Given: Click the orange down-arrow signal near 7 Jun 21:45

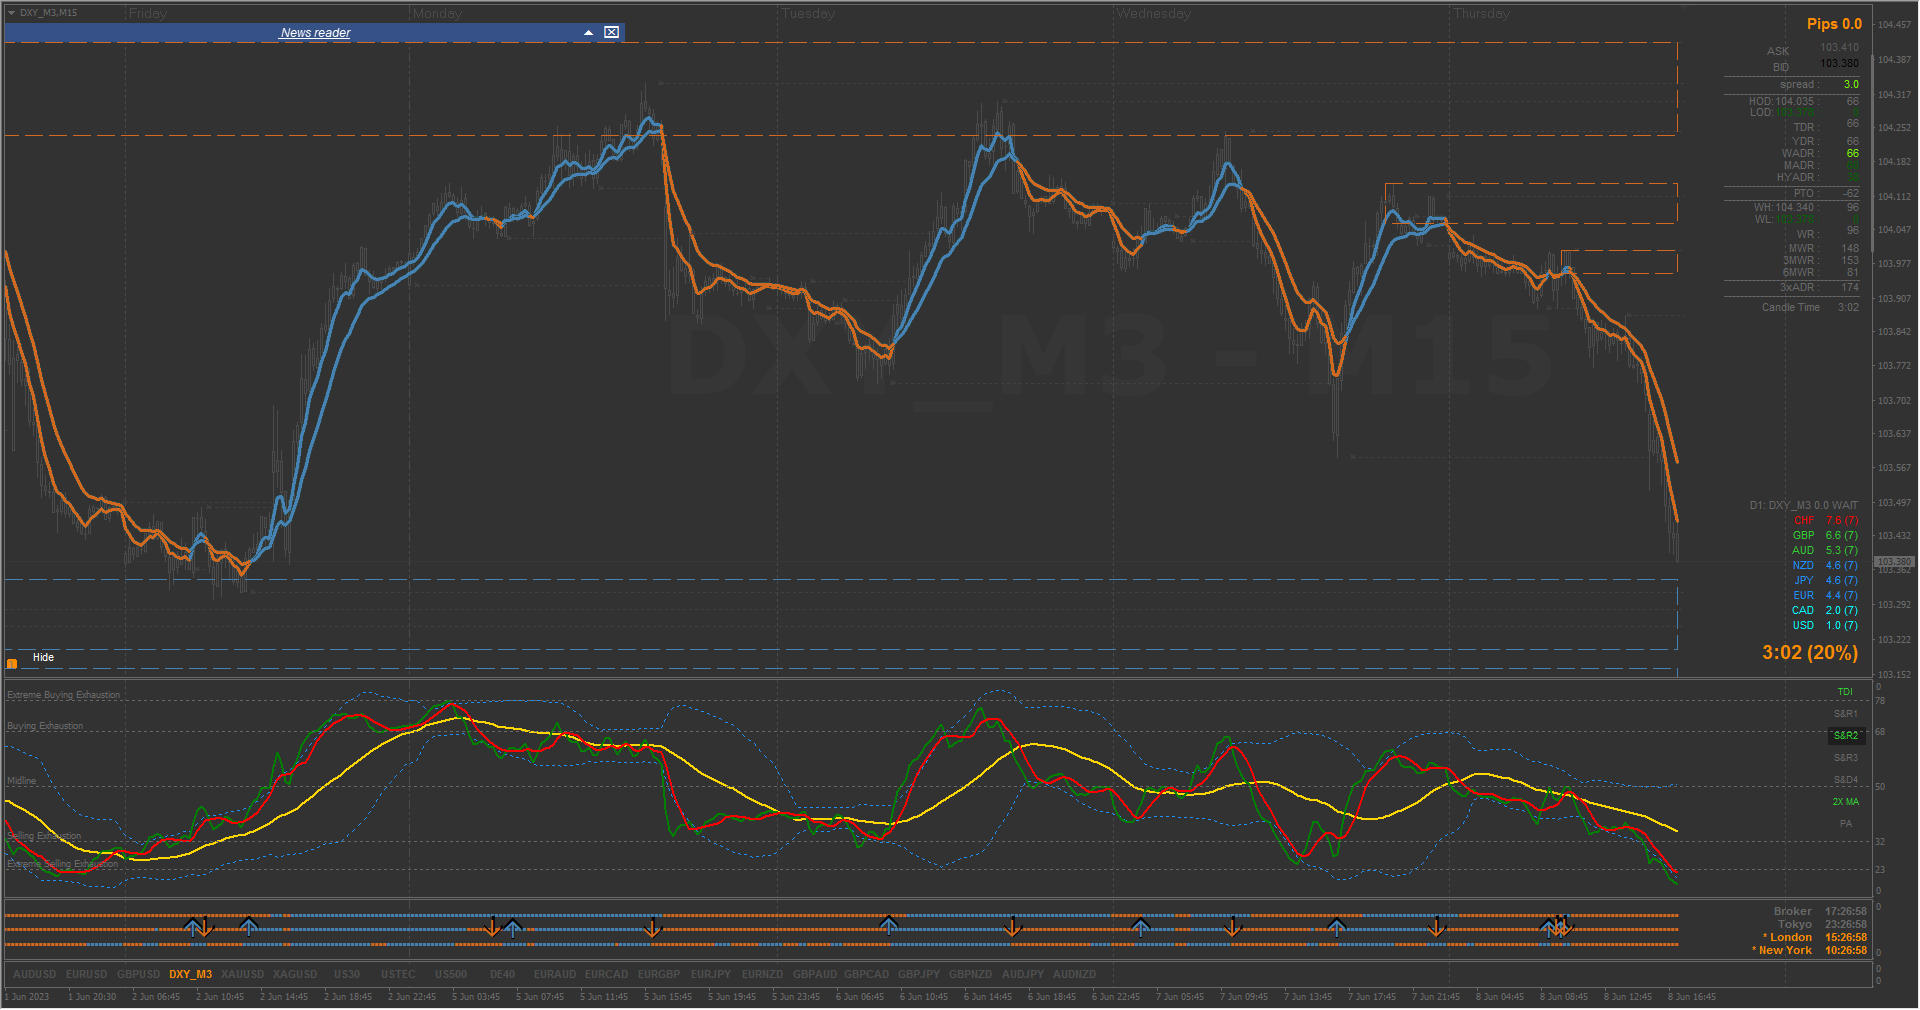Looking at the screenshot, I should pos(1436,928).
